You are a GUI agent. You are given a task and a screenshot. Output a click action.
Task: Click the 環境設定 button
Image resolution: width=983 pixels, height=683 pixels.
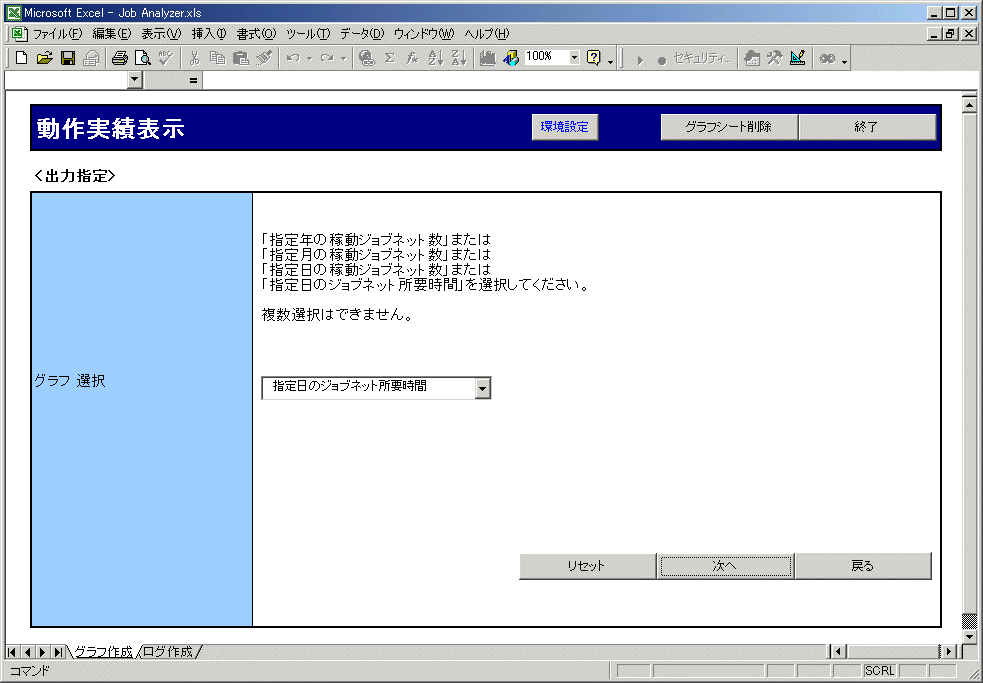click(564, 127)
